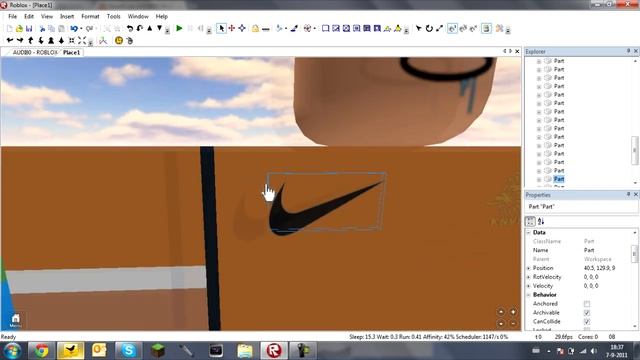Click the diagonal resize arrow tool
The width and height of the screenshot is (640, 360).
pos(439,28)
